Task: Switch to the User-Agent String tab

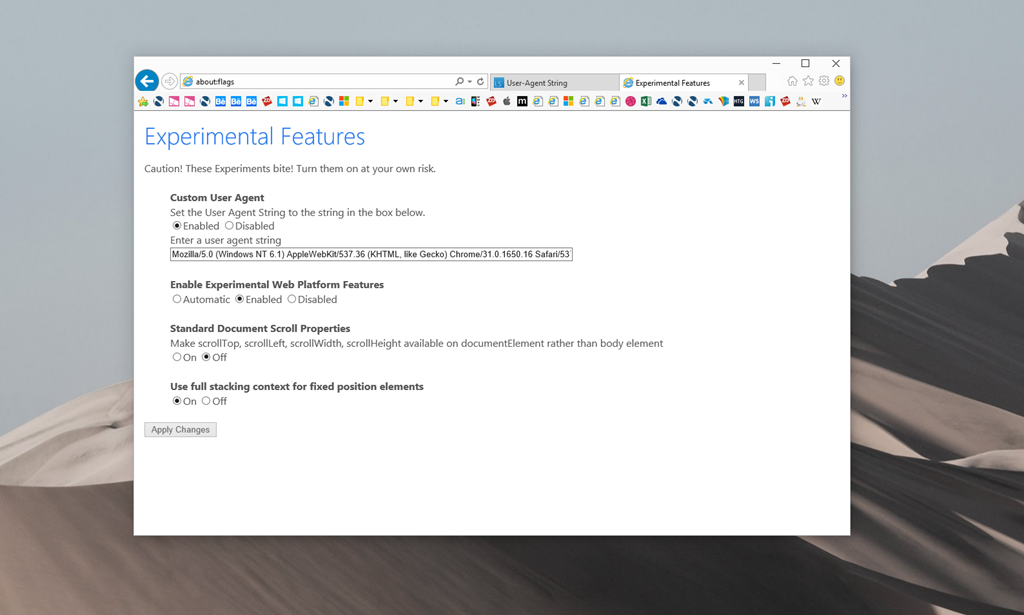Action: point(554,83)
